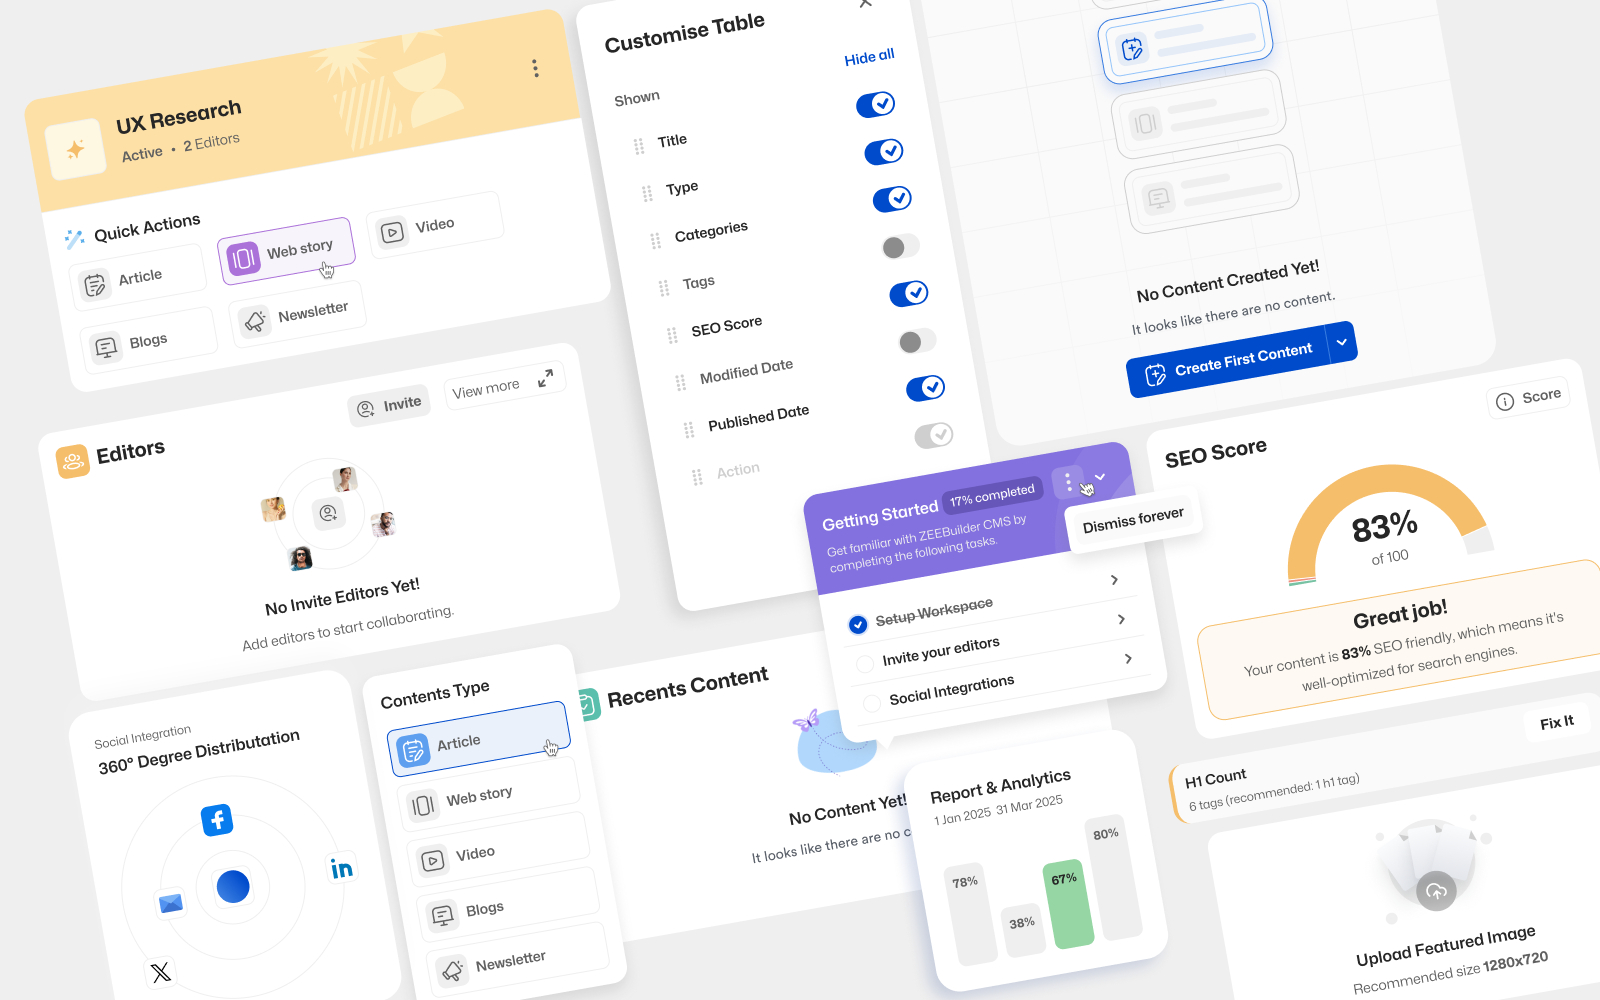Click the Facebook icon in Social Integration chart
Viewport: 1600px width, 1000px height.
(218, 821)
